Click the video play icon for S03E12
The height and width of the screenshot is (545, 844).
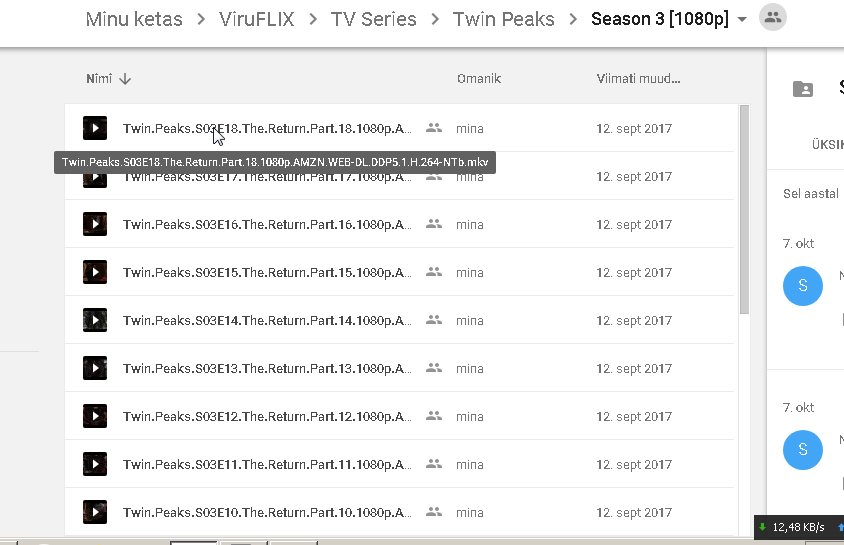point(95,416)
